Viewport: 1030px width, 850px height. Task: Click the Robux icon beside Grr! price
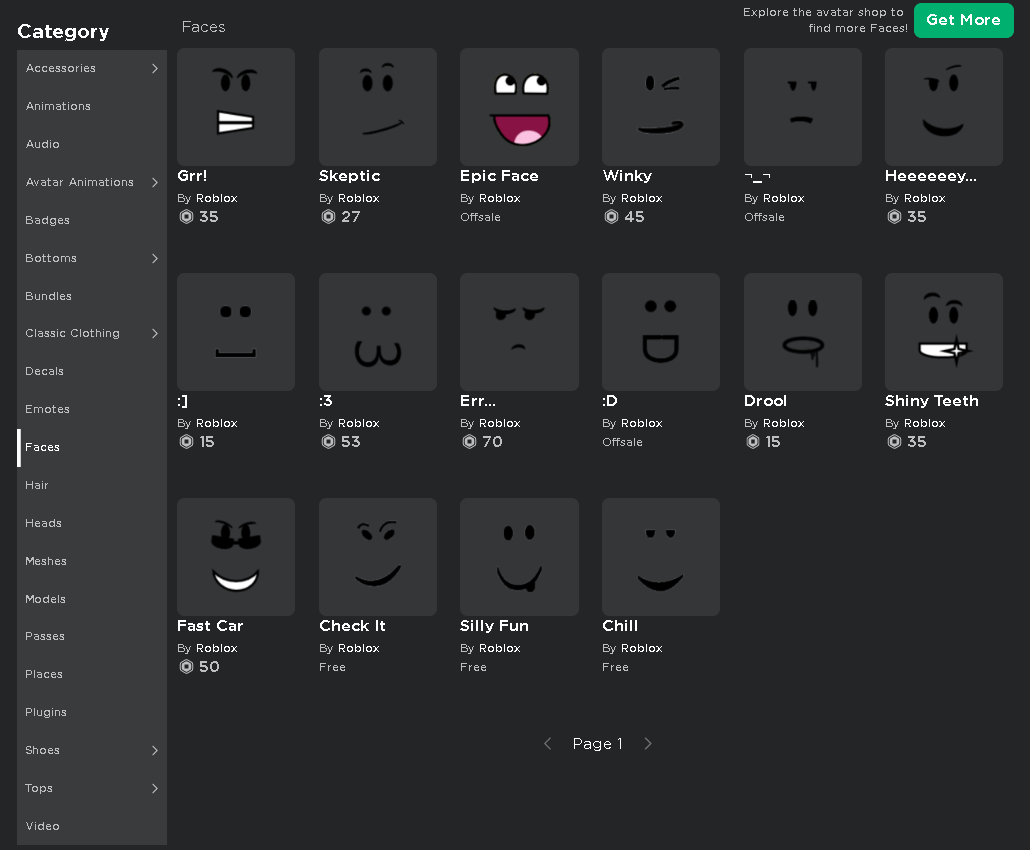[x=187, y=217]
